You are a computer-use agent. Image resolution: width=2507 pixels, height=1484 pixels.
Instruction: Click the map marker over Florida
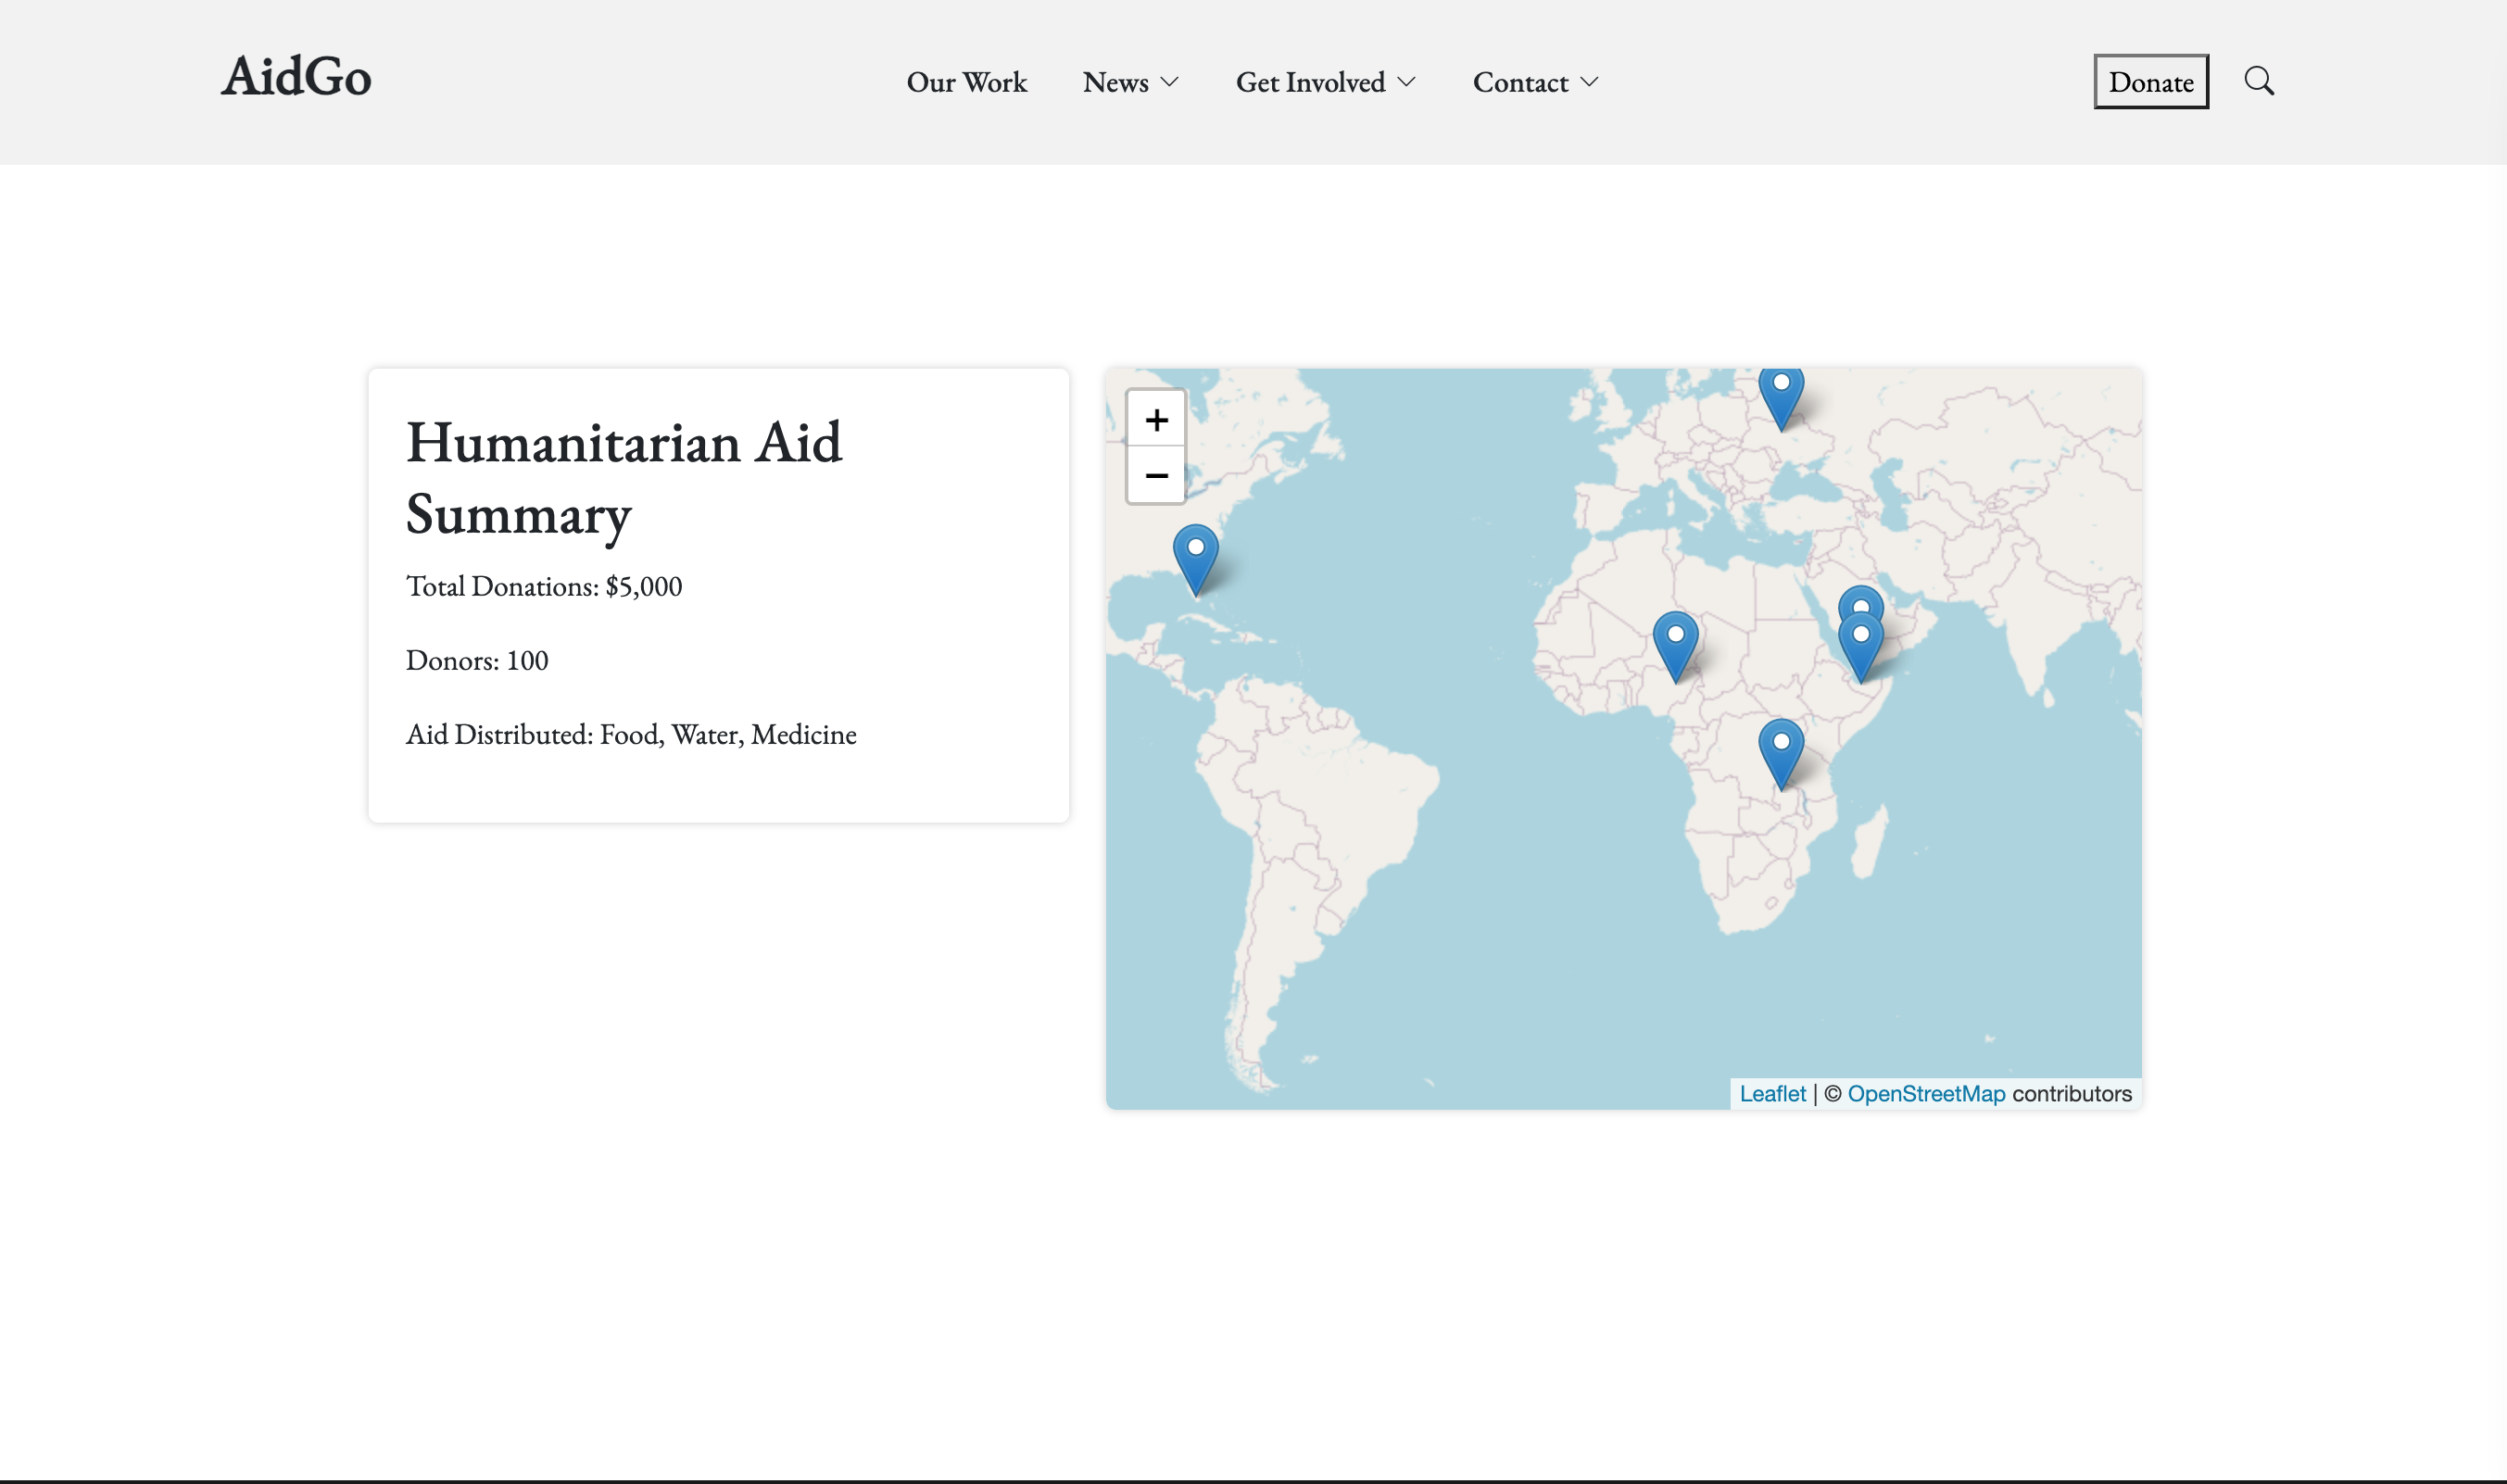(1195, 557)
